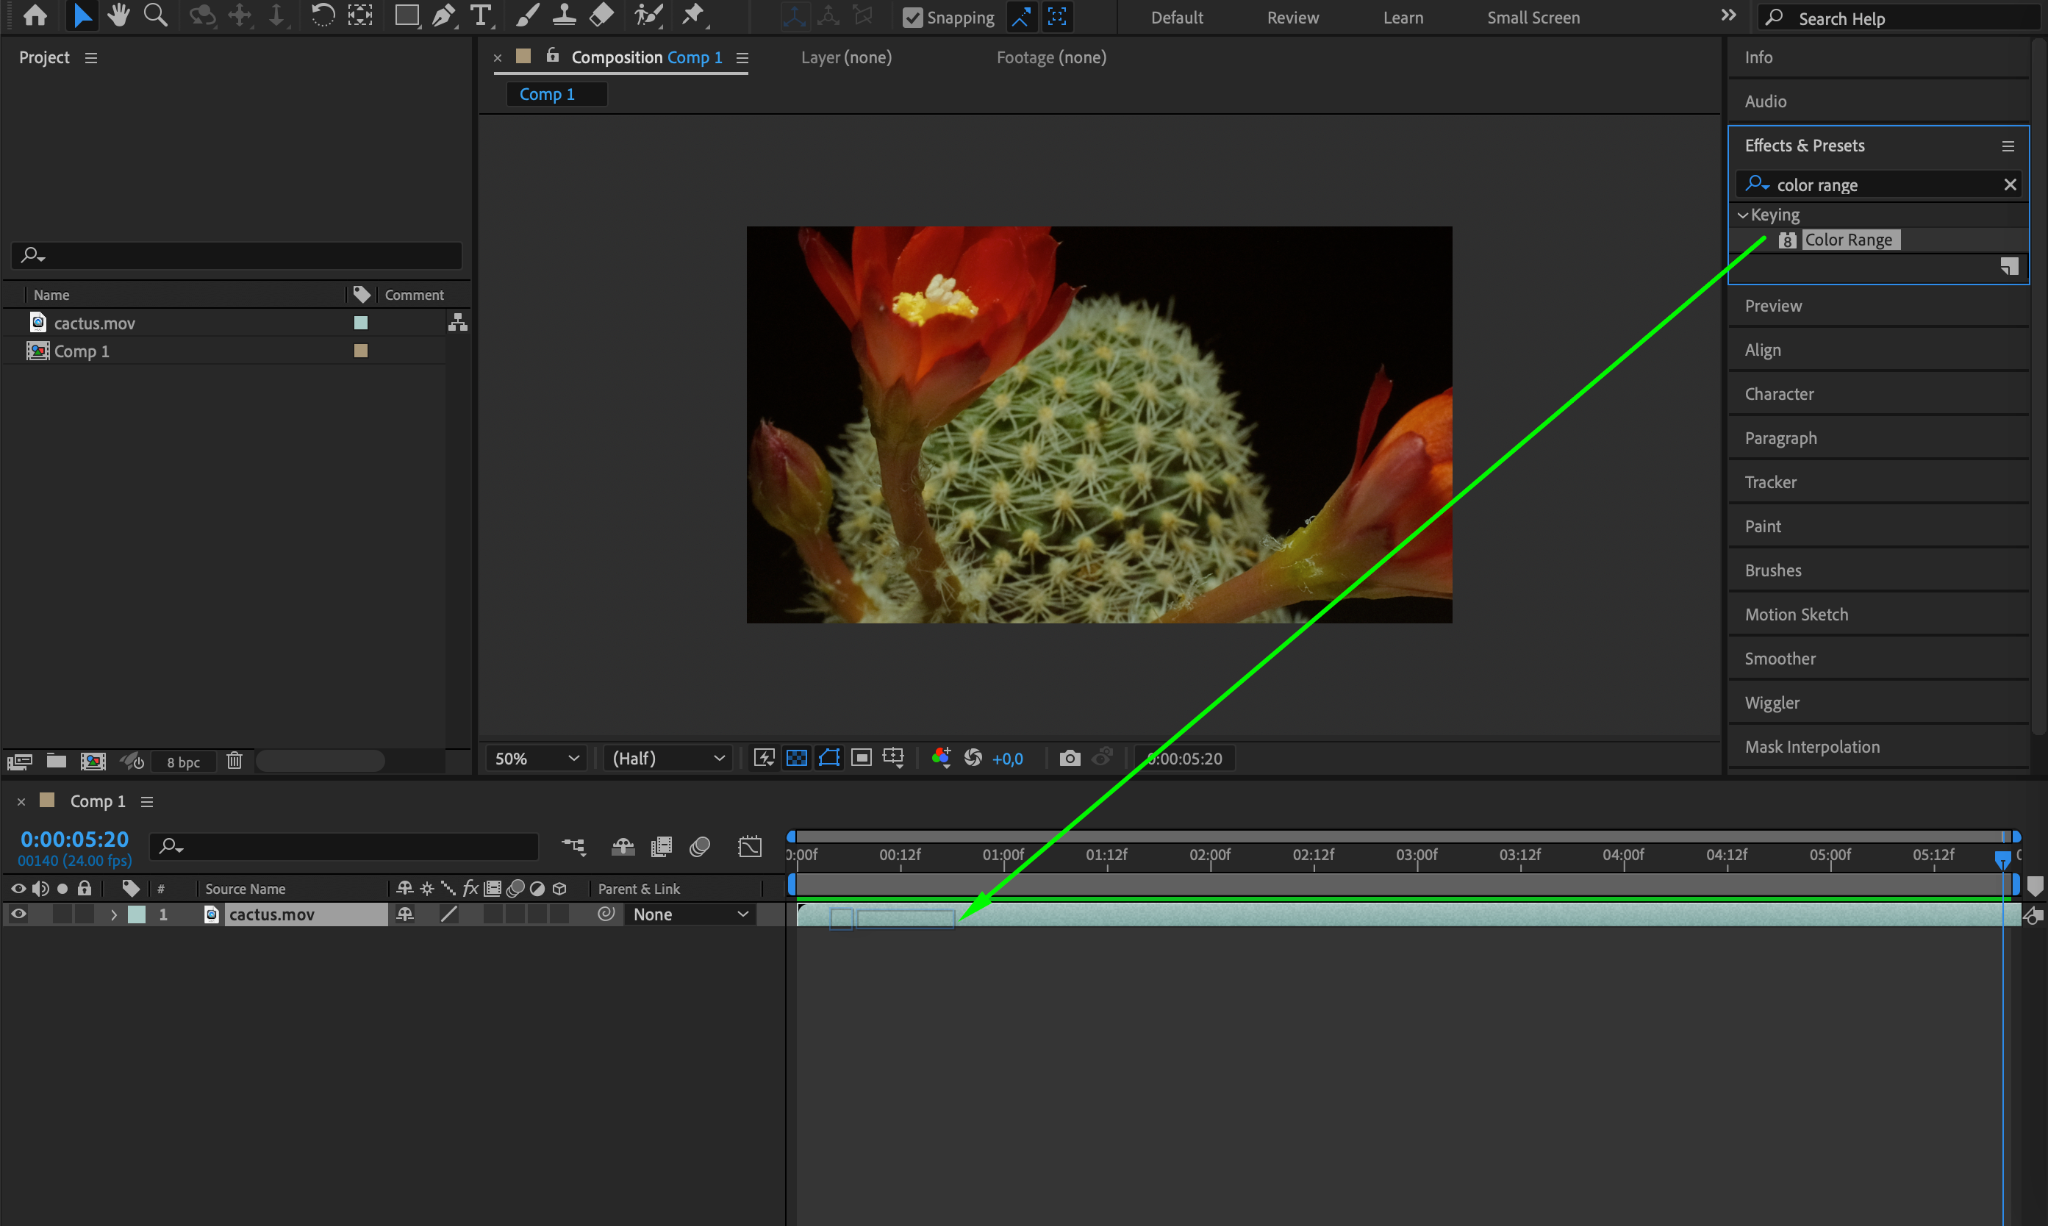Screen dimensions: 2048x1226
Task: Click the trash icon in Project panel
Action: pyautogui.click(x=234, y=761)
